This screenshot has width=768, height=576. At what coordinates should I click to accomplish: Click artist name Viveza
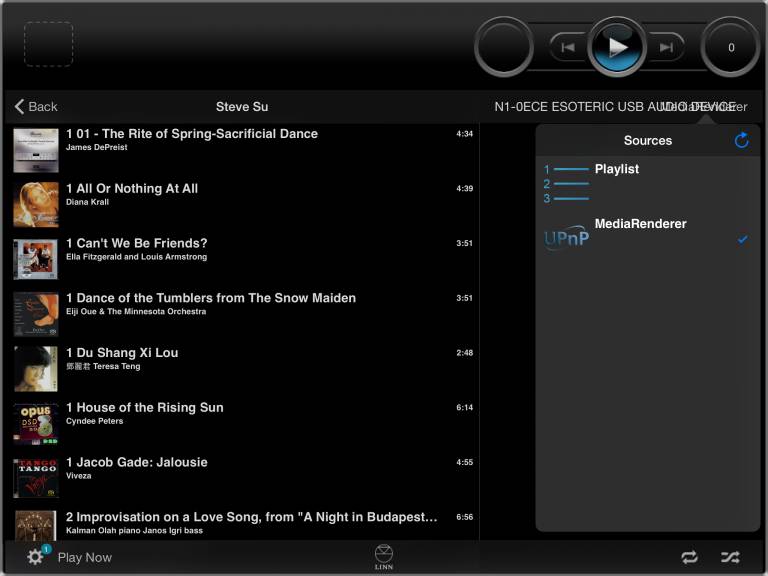[x=79, y=476]
